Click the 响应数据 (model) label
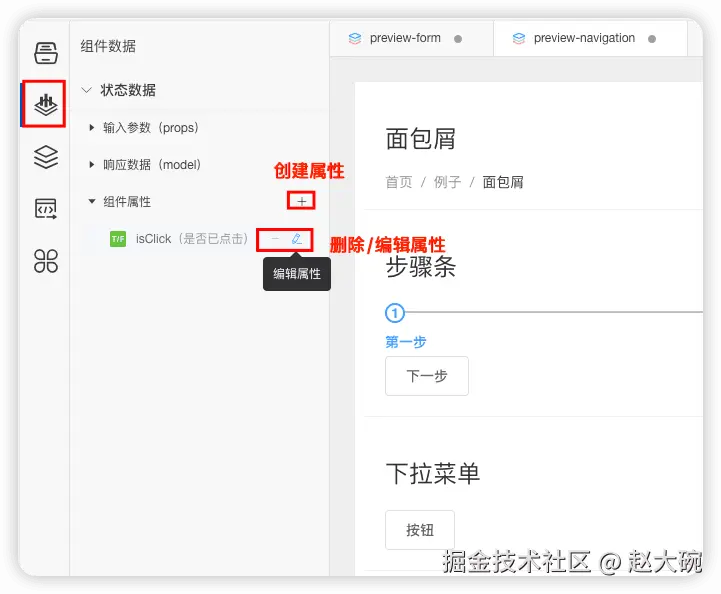Viewport: 721px width, 594px height. (x=152, y=165)
